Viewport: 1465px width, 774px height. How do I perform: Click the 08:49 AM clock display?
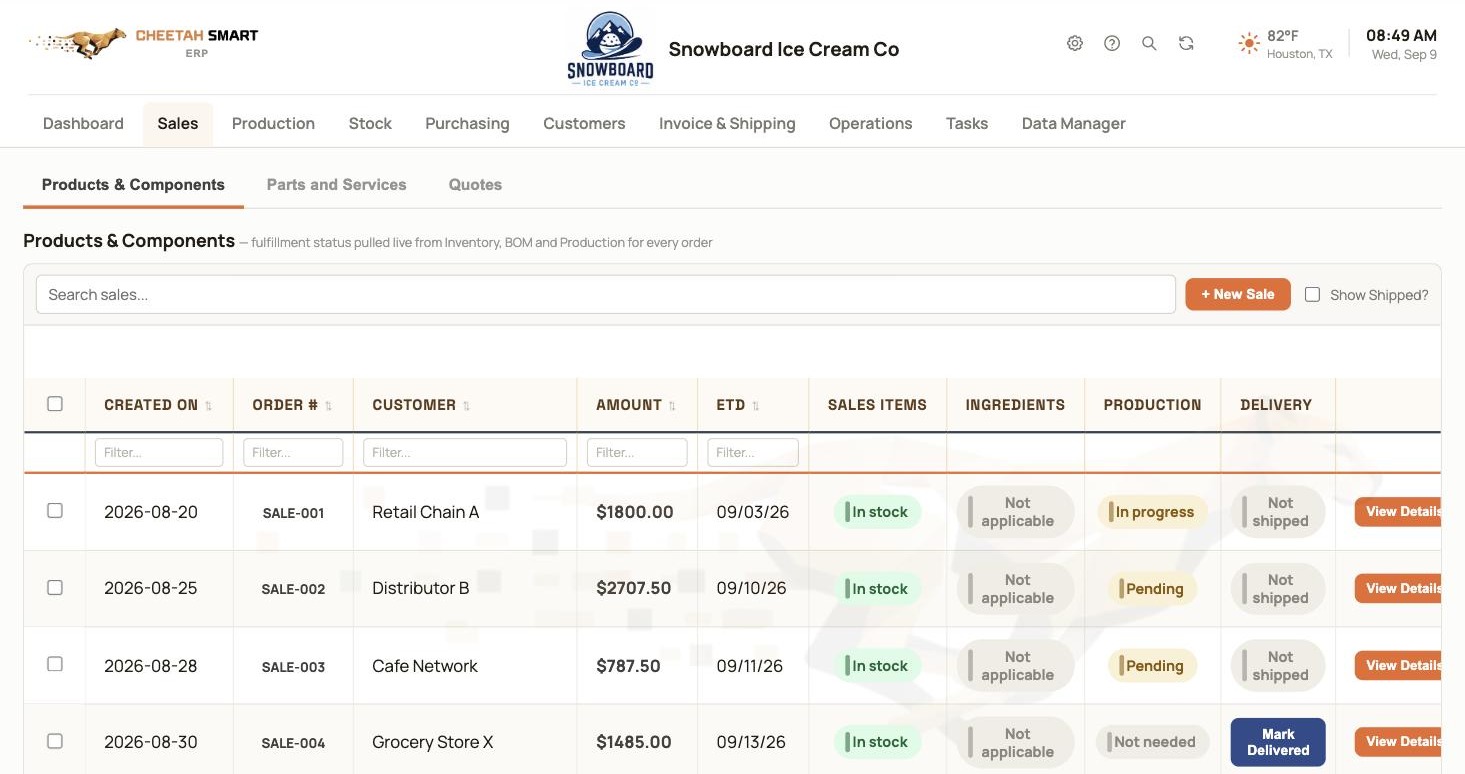tap(1401, 35)
